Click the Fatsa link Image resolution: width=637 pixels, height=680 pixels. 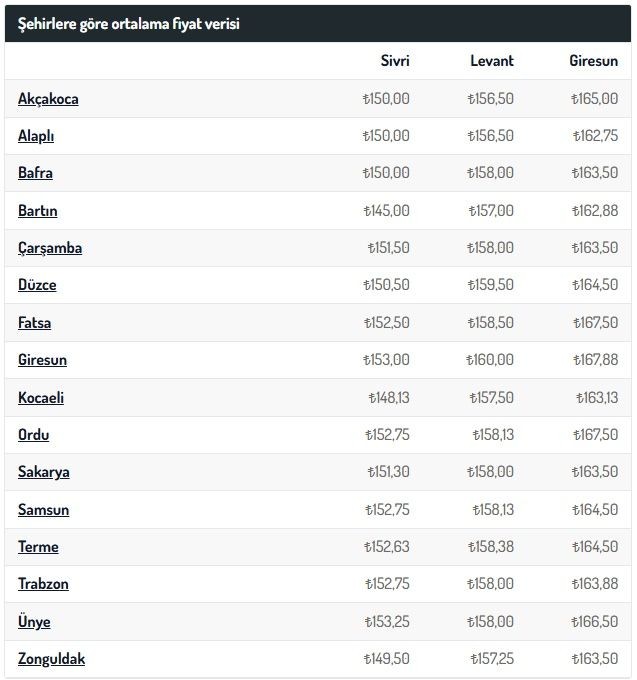[34, 323]
